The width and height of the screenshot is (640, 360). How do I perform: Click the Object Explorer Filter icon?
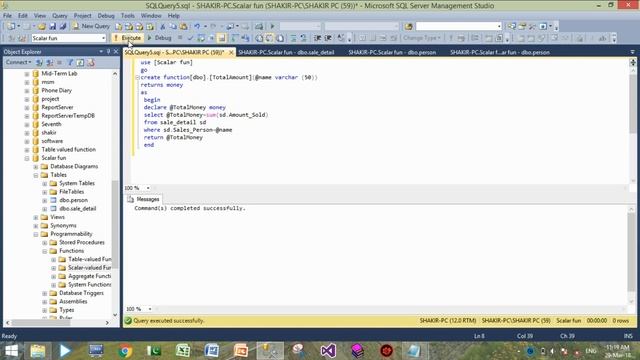pyautogui.click(x=70, y=62)
